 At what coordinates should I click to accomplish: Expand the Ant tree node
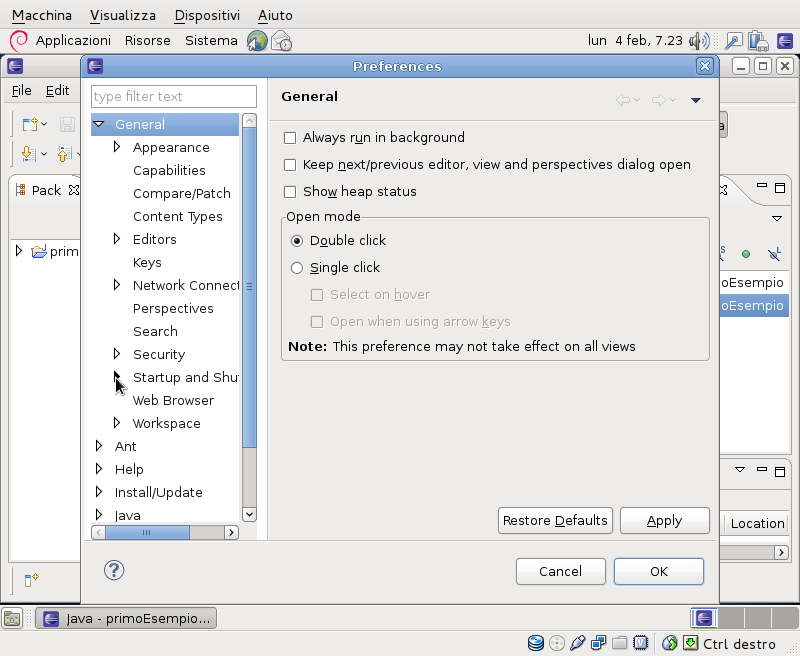(x=99, y=446)
